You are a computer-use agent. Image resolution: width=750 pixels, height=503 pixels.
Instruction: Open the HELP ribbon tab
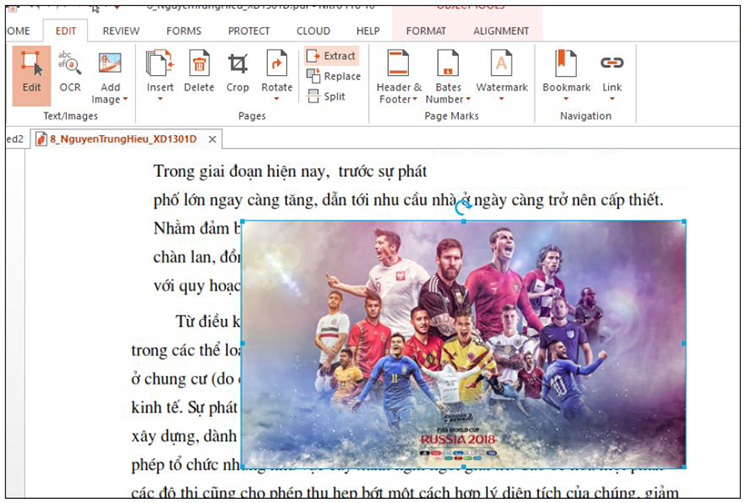pos(368,31)
